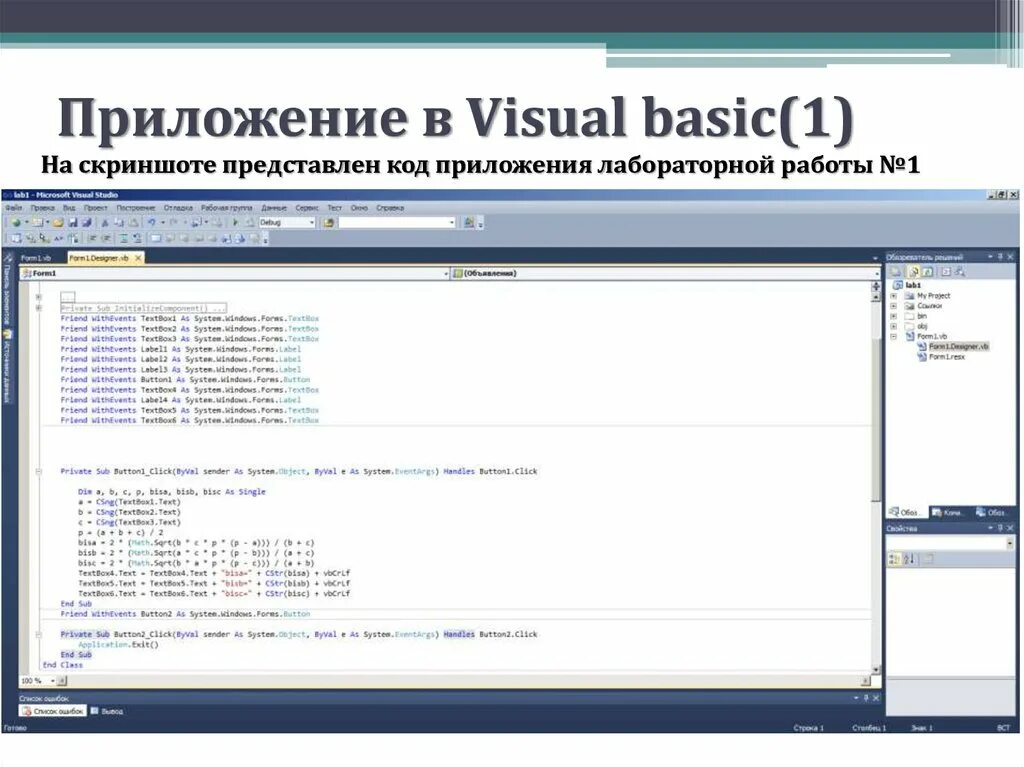
Task: Click the decrease line indent icon
Action: (92, 238)
